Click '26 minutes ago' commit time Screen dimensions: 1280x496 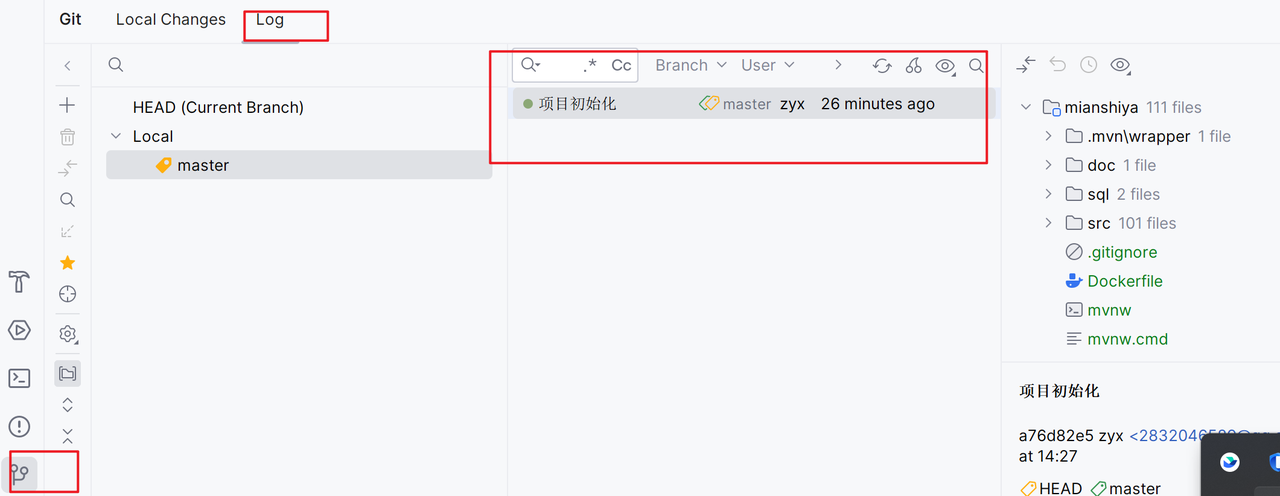877,104
